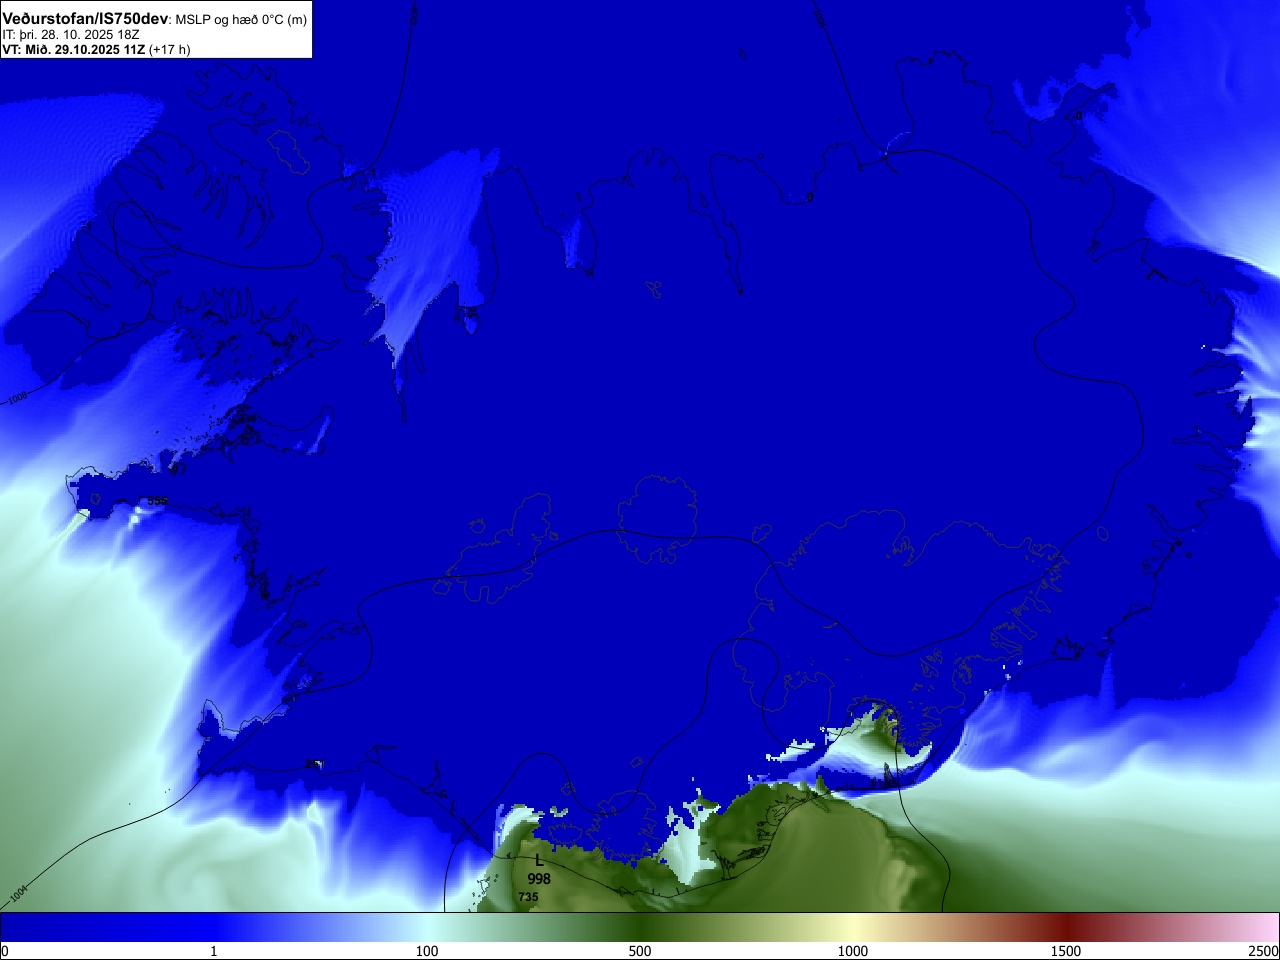Click the '1500' colorbar tick label
This screenshot has width=1280, height=960.
click(x=1066, y=951)
